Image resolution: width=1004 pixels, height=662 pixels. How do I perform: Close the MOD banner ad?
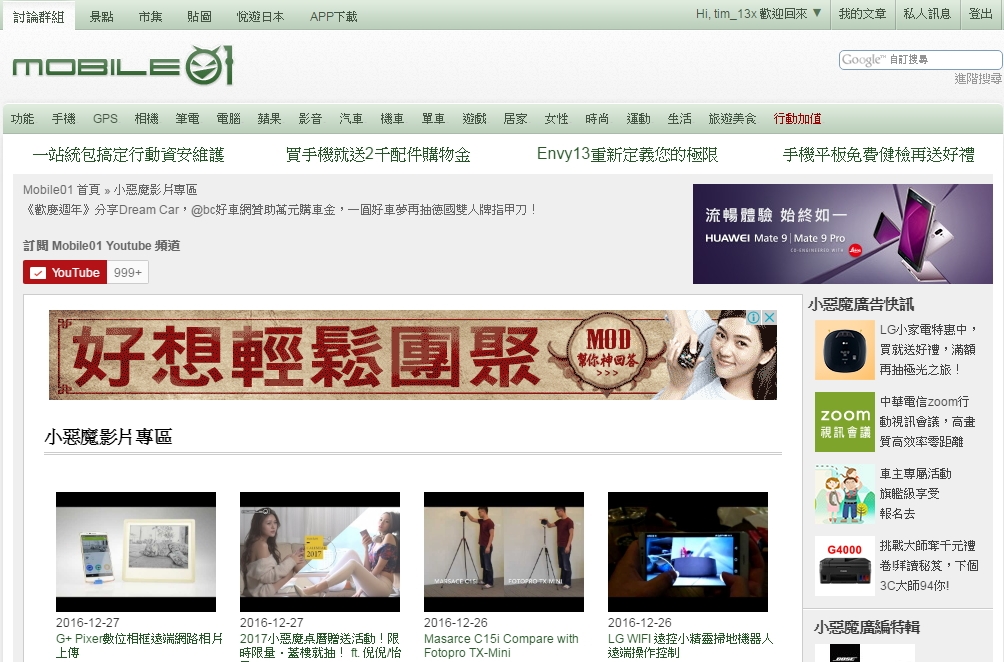tap(770, 317)
